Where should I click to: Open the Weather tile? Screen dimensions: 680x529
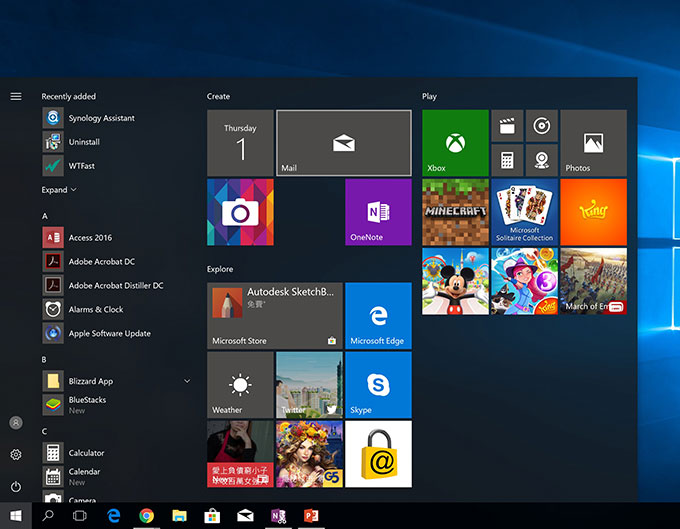[240, 385]
